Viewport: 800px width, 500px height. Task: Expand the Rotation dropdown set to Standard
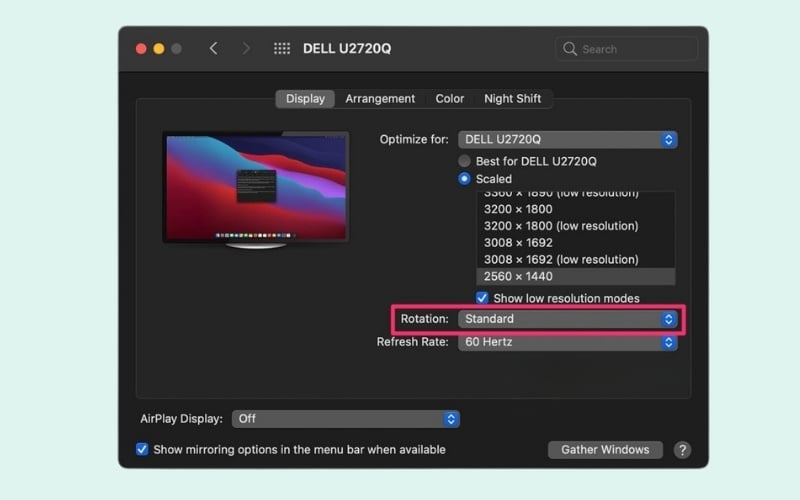tap(567, 319)
